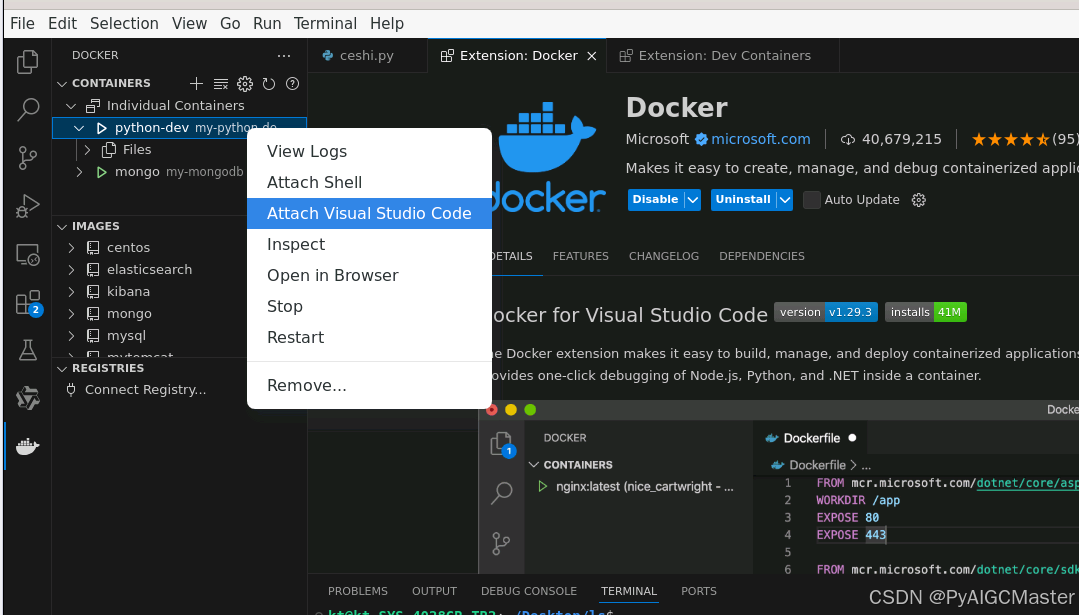1079x615 pixels.
Task: Expand the Files folder under python-dev
Action: (x=87, y=150)
